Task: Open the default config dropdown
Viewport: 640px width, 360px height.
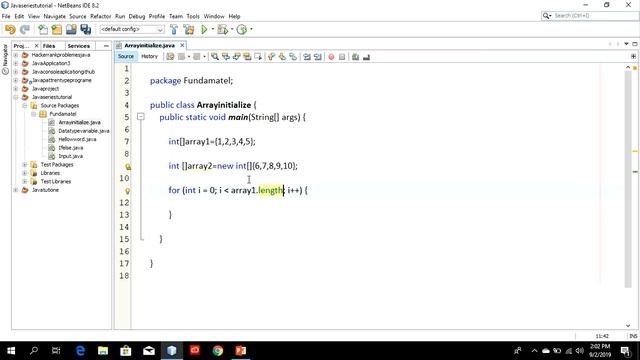Action: (x=132, y=29)
